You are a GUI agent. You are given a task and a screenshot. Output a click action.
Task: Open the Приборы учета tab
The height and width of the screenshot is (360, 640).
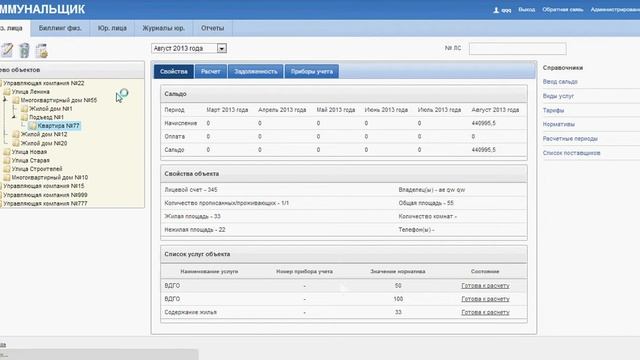pos(311,71)
